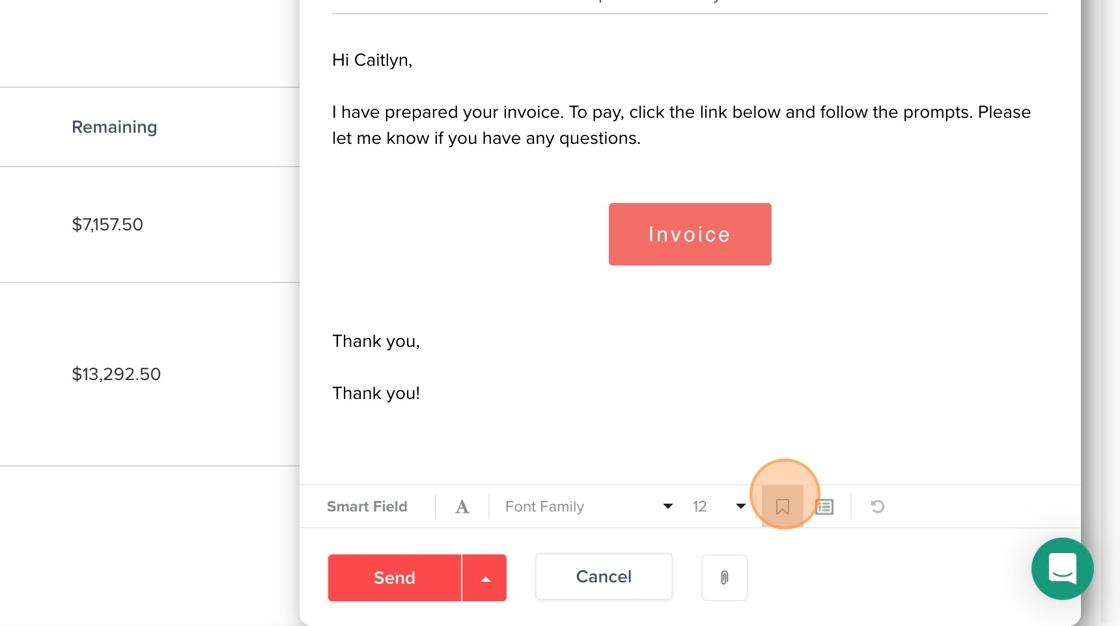Attach a file using the paperclip button
This screenshot has width=1120, height=626.
click(724, 577)
